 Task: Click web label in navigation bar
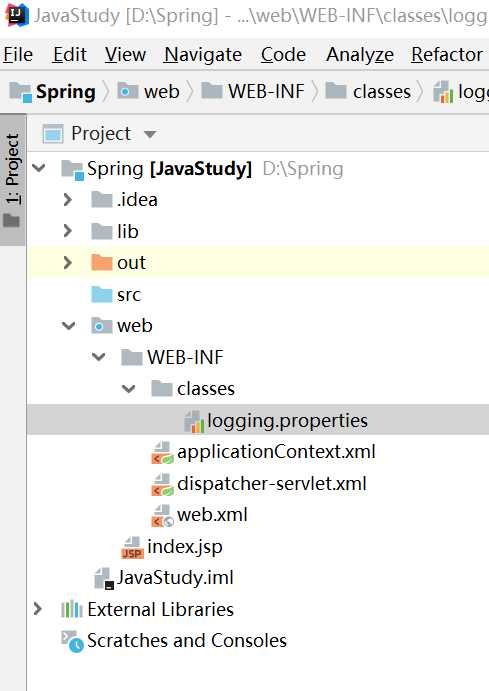162,92
